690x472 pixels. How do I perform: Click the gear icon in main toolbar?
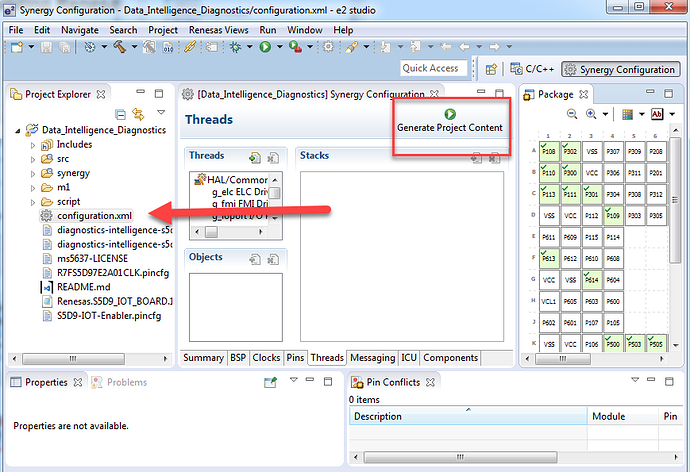pos(328,47)
